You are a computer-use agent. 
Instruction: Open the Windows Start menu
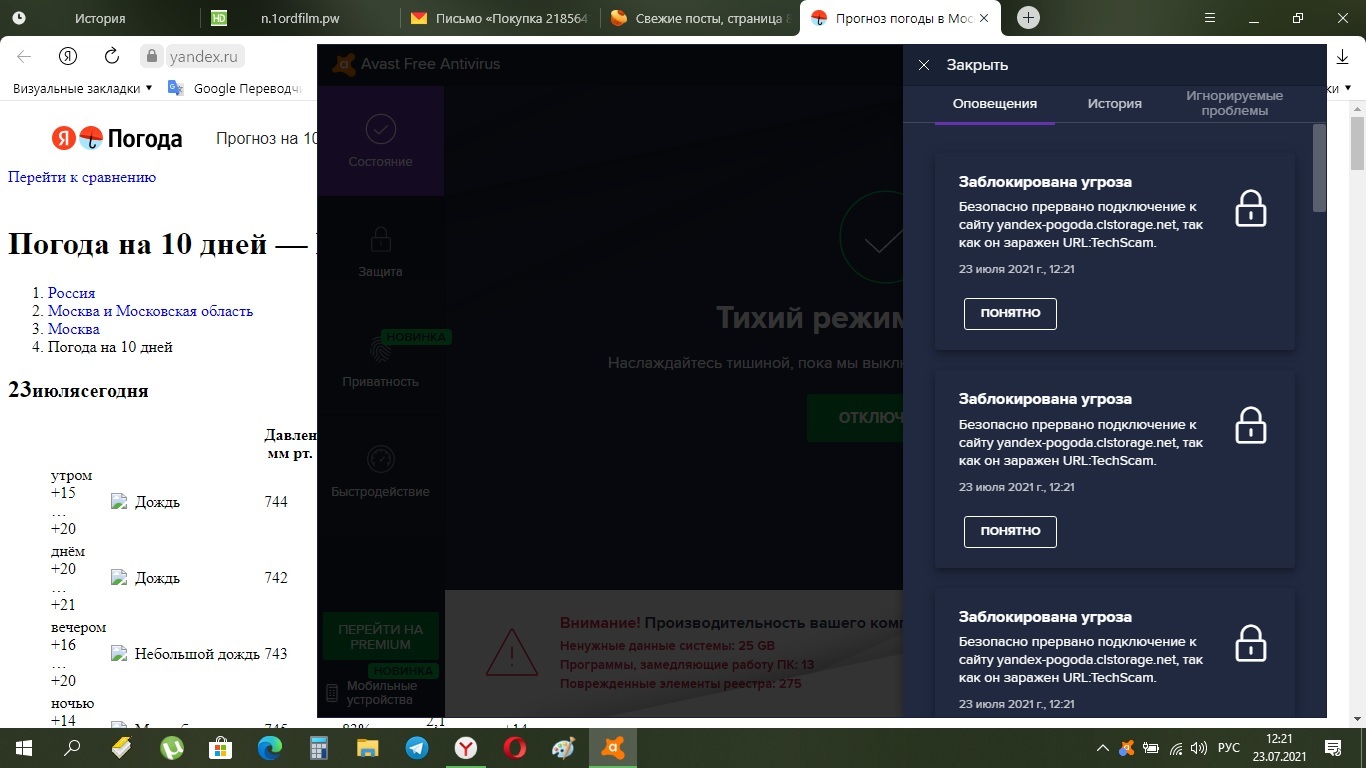(24, 748)
